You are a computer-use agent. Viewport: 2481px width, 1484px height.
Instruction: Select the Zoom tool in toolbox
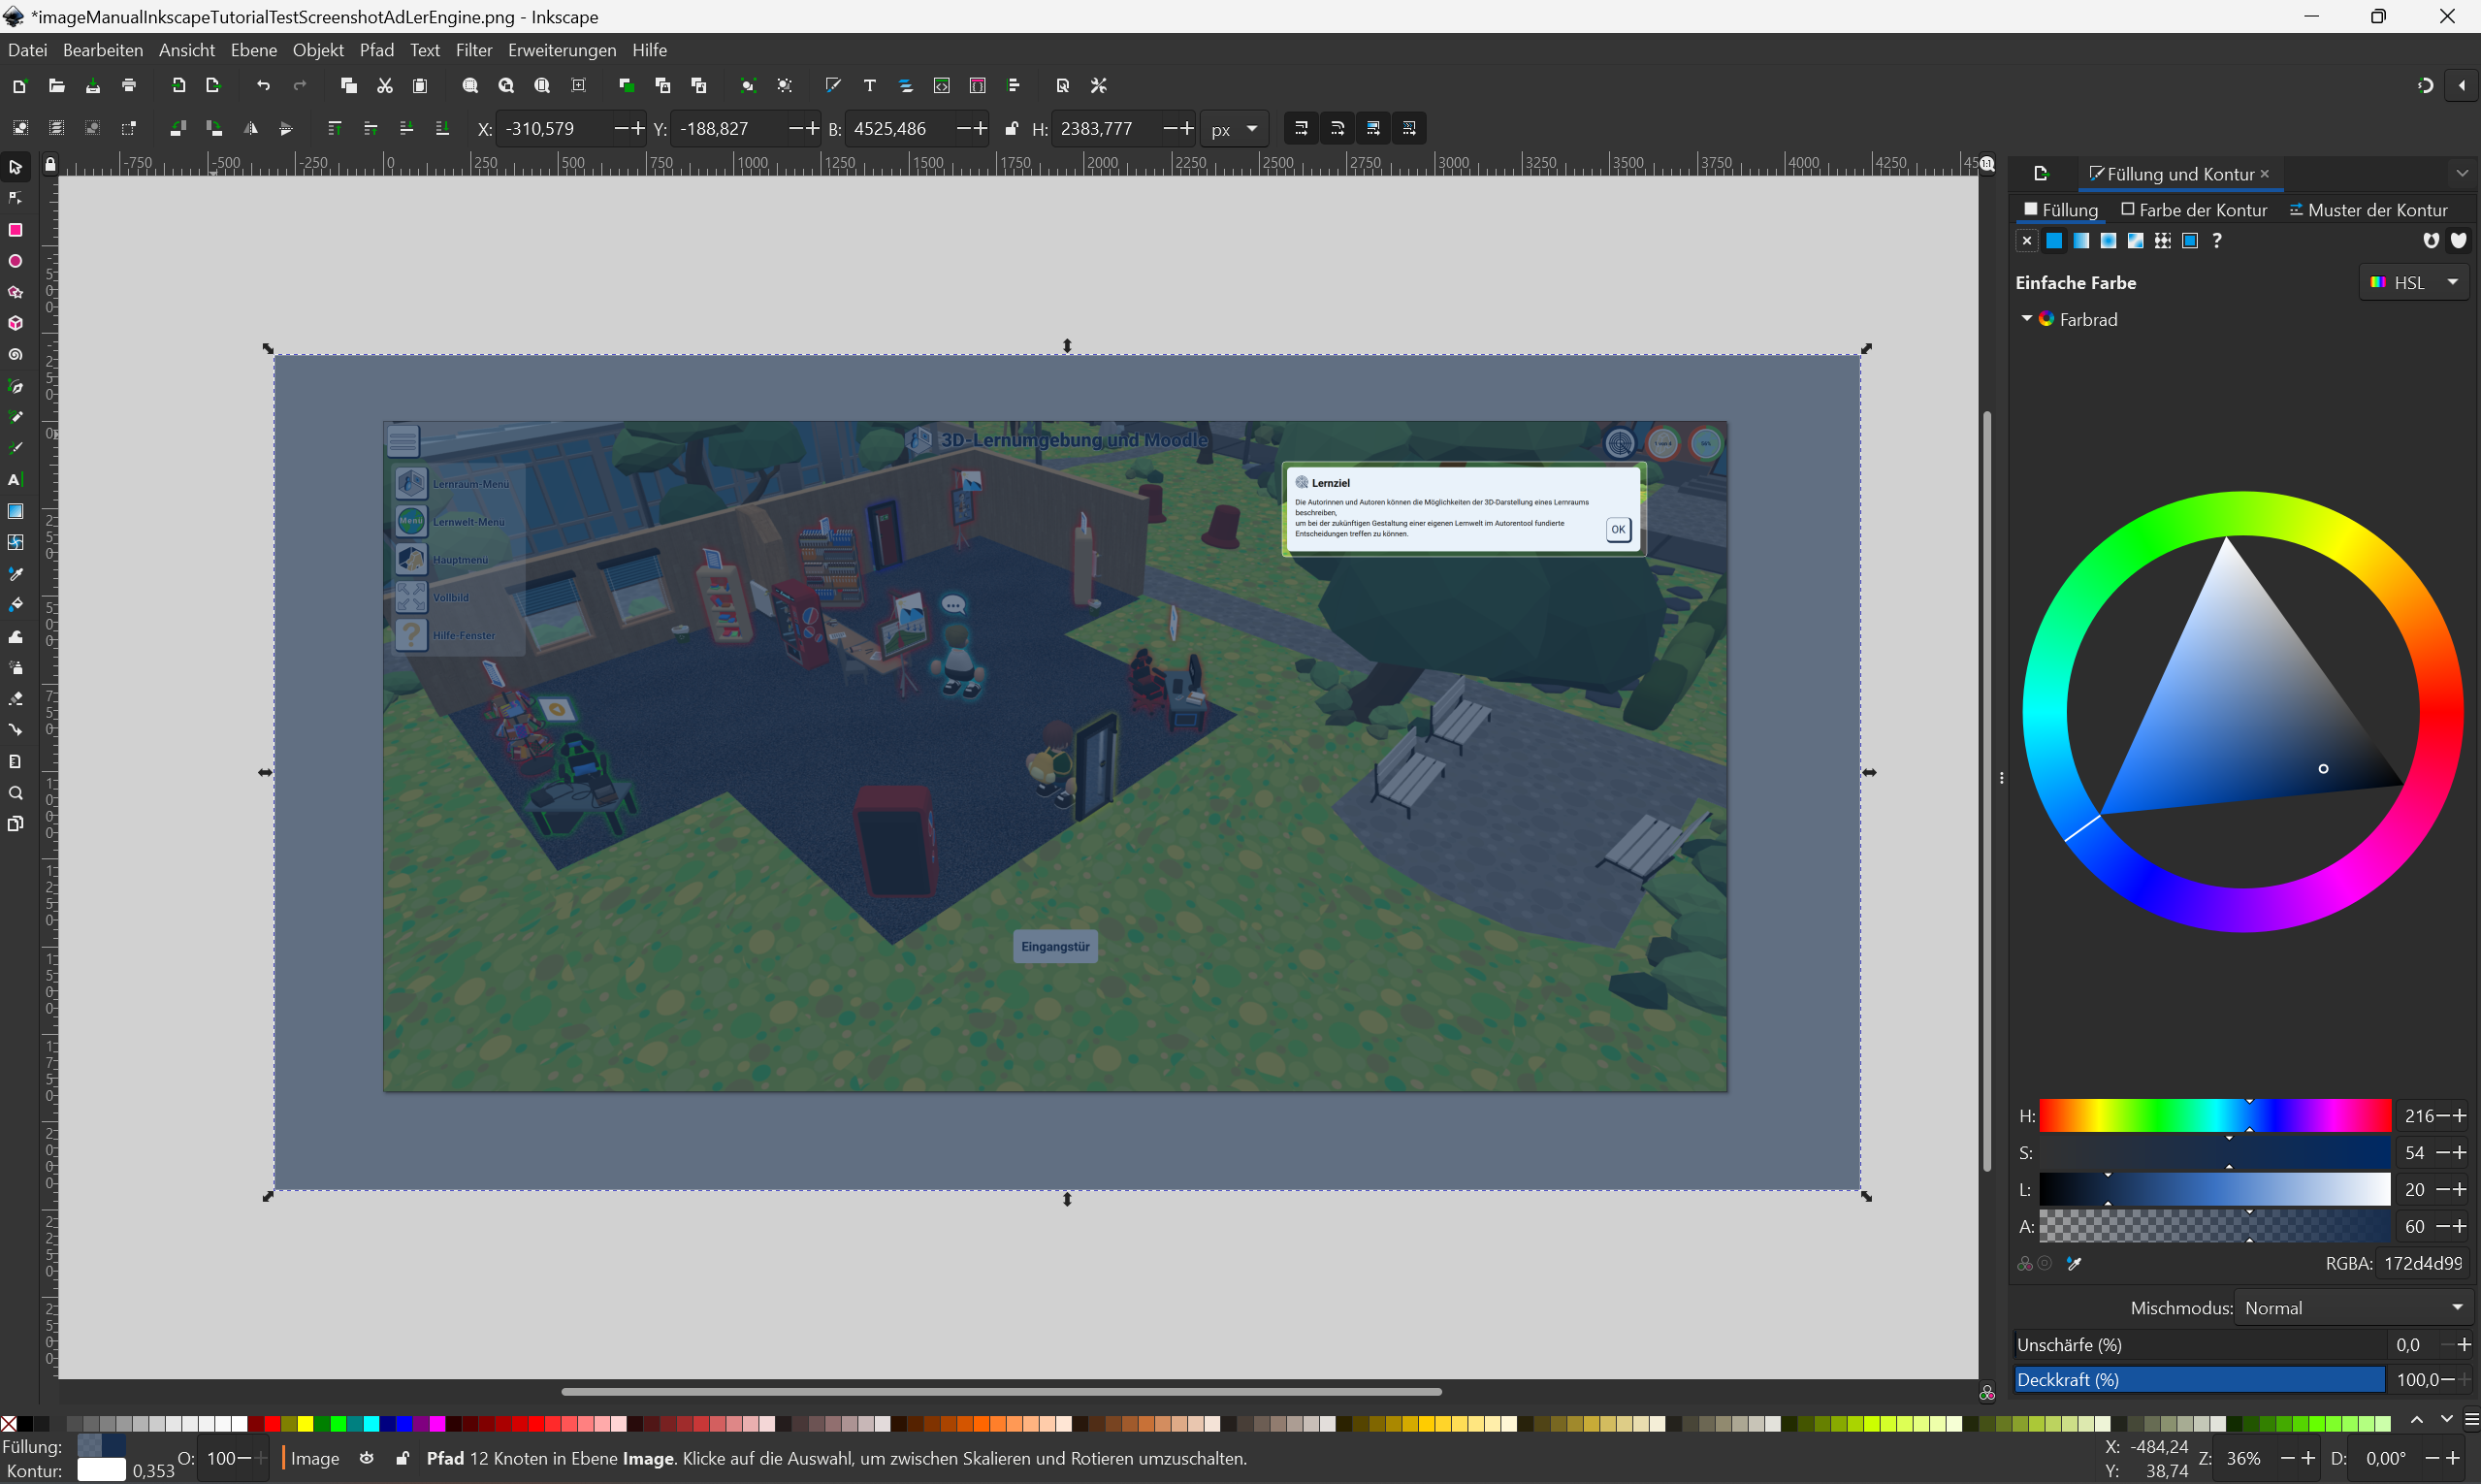point(15,793)
